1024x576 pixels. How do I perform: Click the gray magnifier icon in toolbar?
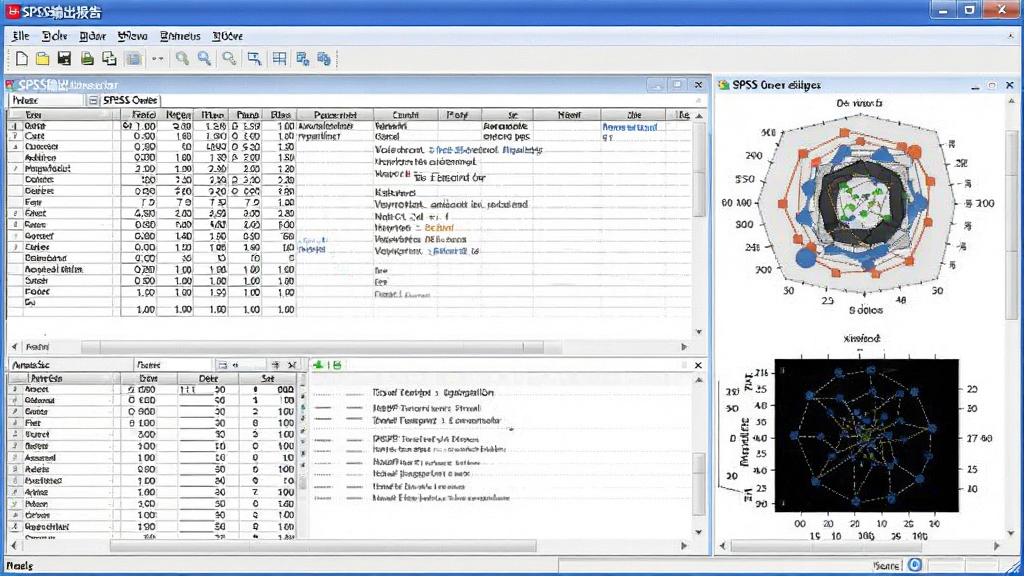pos(229,59)
